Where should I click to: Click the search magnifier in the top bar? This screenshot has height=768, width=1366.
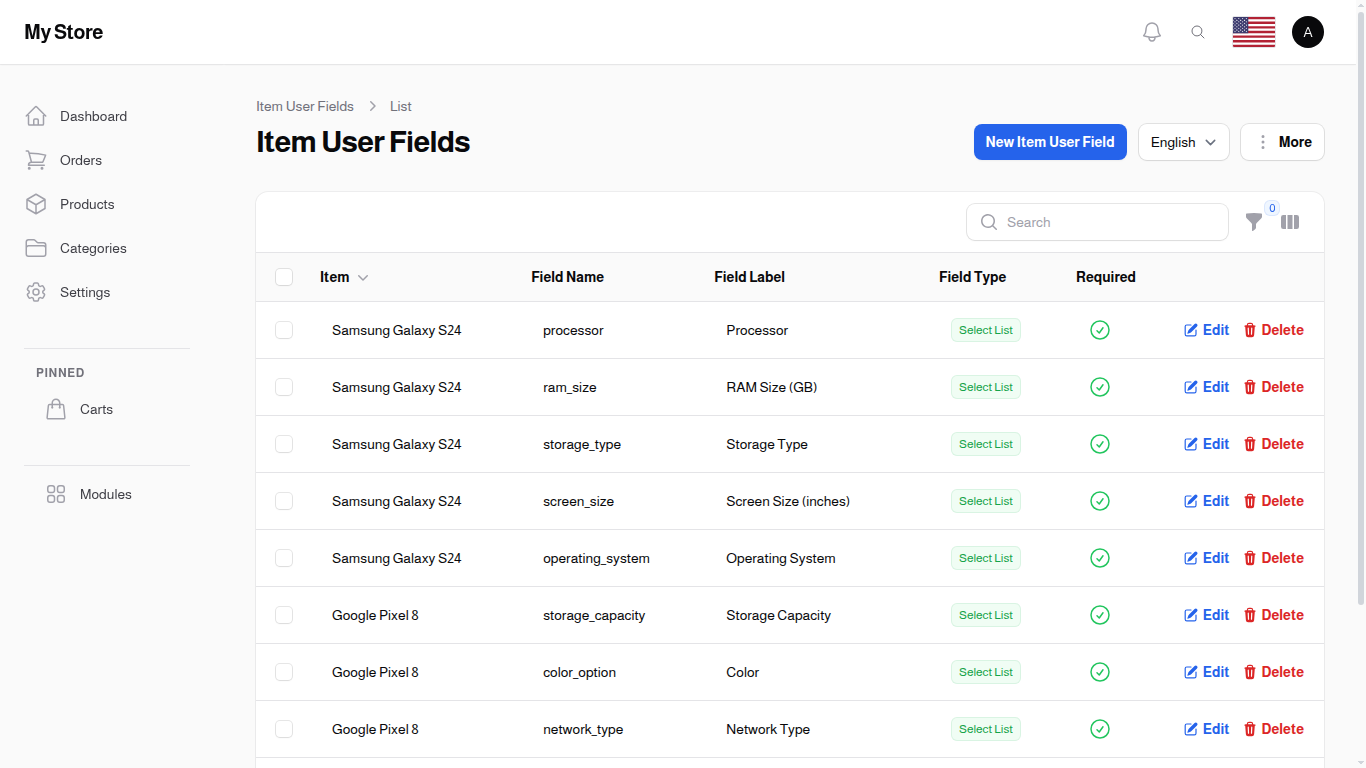[1198, 31]
